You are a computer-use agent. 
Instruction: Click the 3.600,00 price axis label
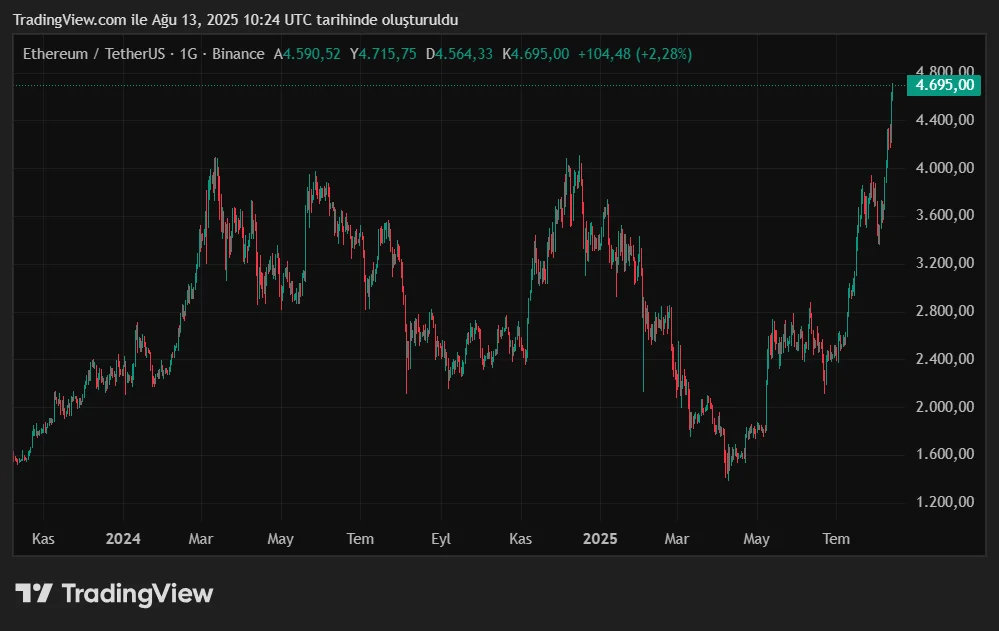pyautogui.click(x=945, y=215)
